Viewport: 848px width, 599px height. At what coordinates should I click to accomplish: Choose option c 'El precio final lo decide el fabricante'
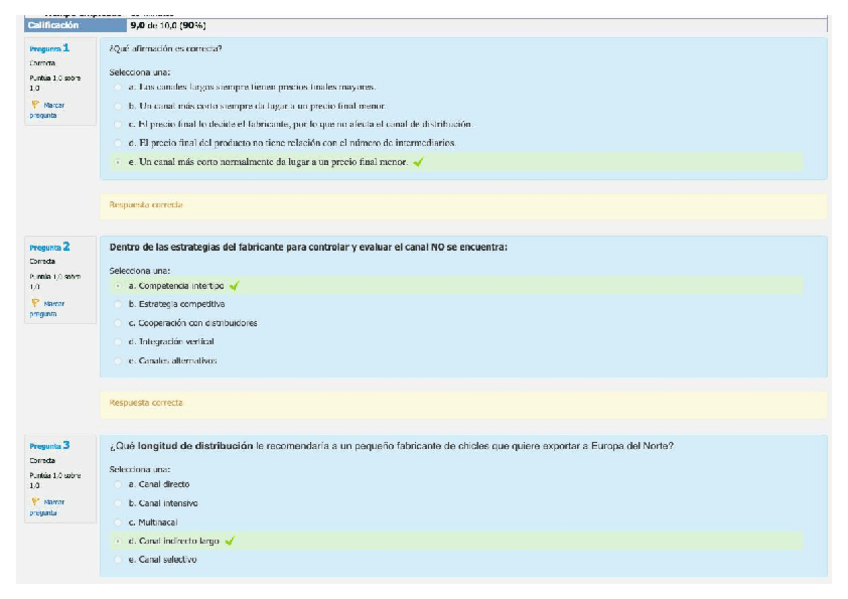(x=118, y=124)
